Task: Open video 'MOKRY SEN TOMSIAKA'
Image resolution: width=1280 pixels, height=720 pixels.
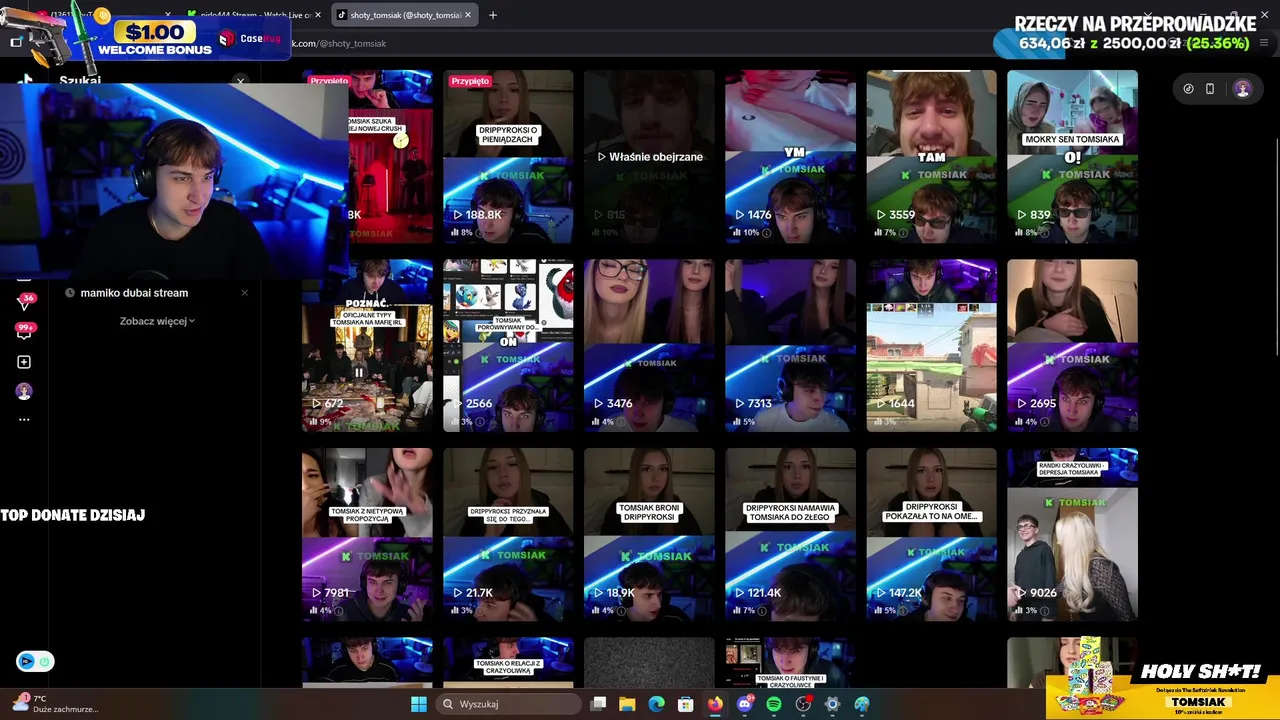Action: coord(1072,156)
